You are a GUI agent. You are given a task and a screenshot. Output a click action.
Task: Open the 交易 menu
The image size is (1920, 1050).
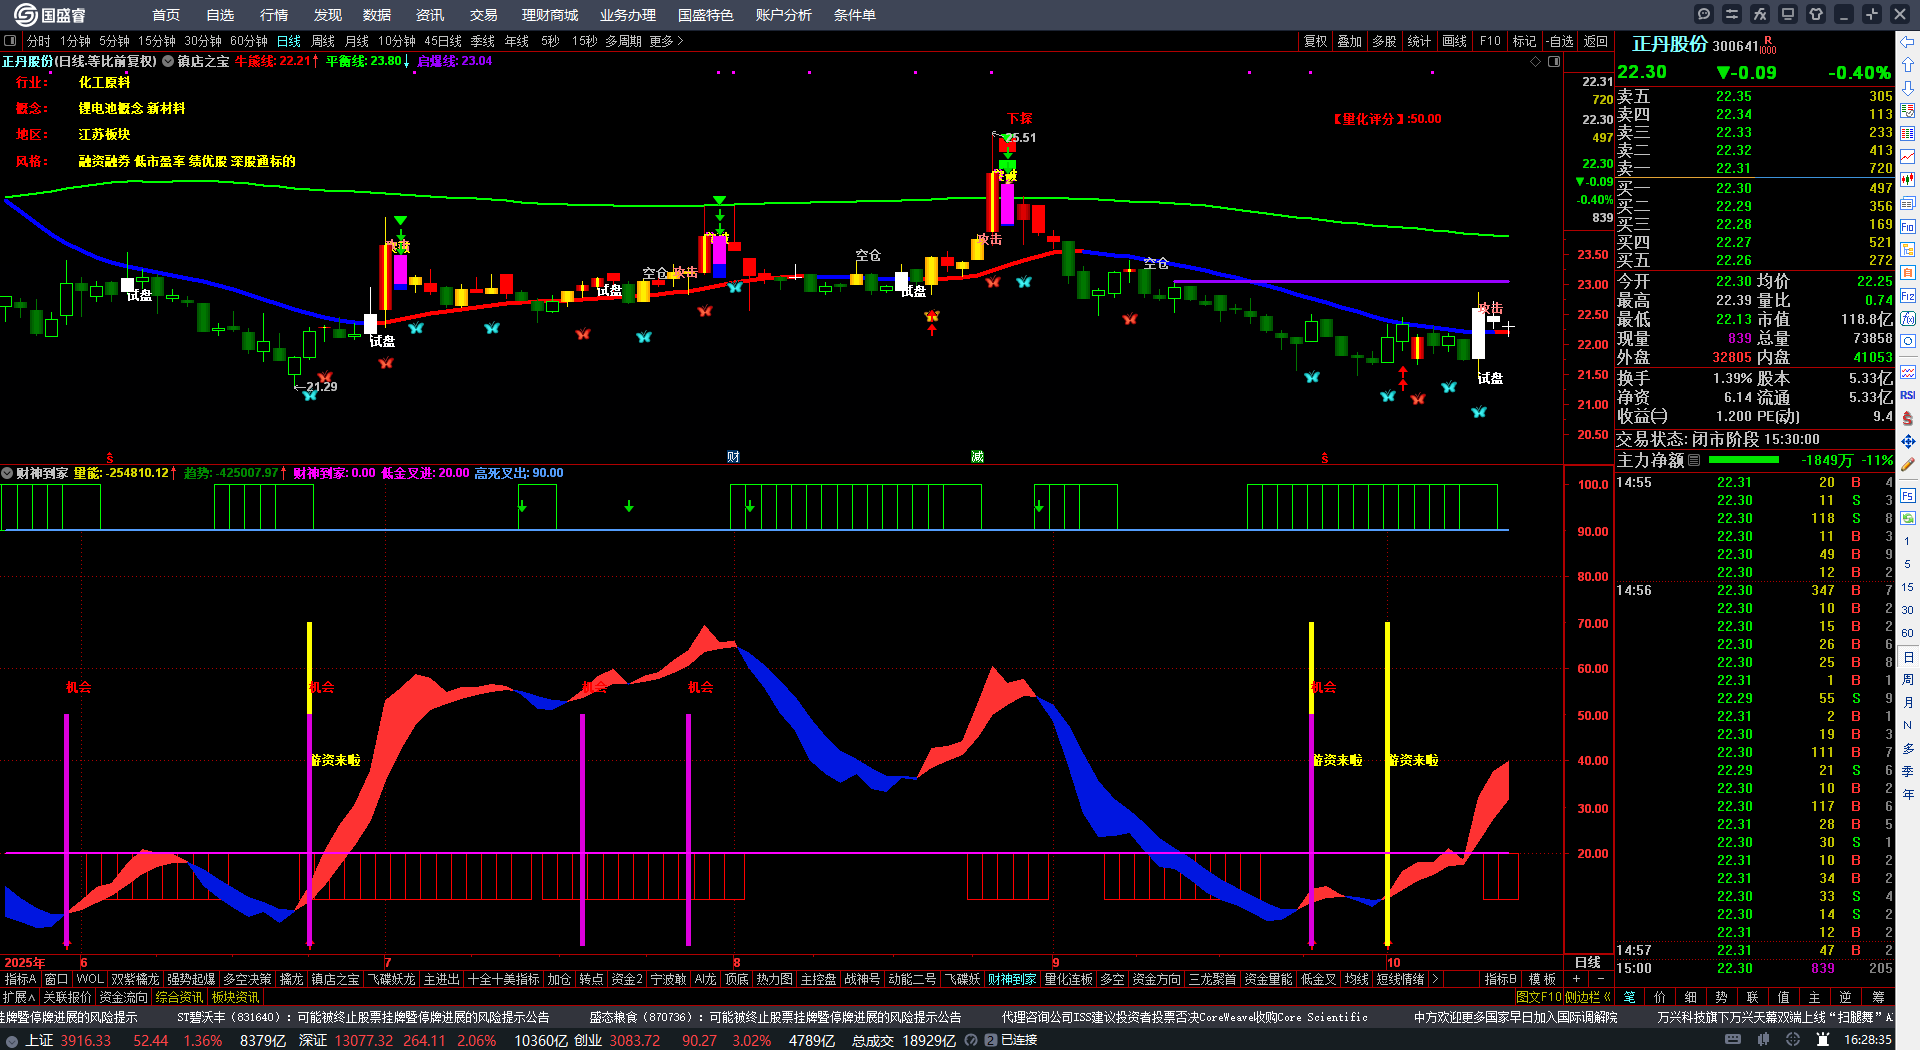tap(484, 15)
